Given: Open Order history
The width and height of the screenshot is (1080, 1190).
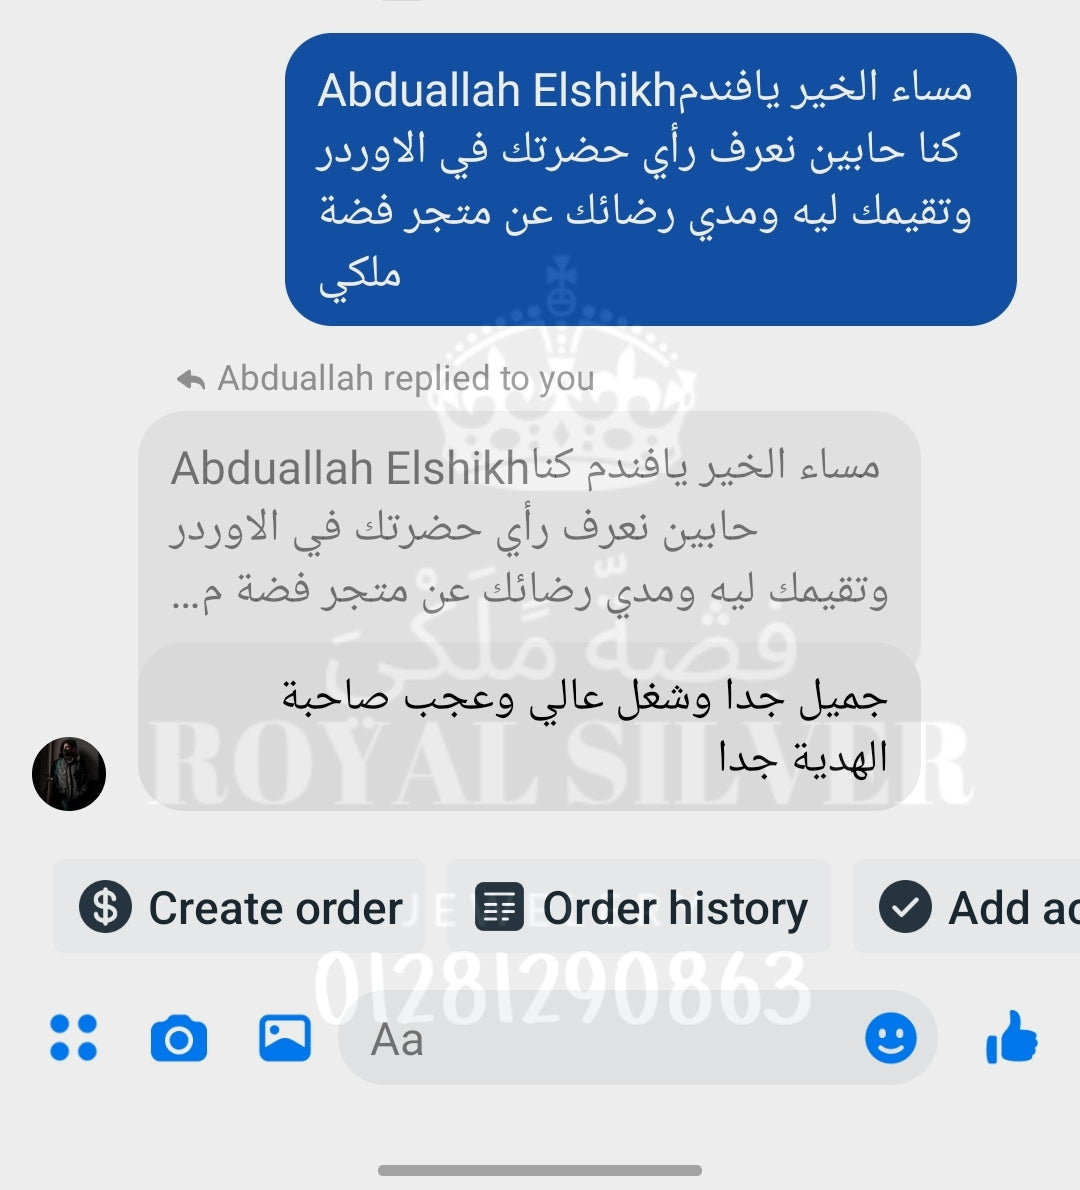Looking at the screenshot, I should [638, 906].
